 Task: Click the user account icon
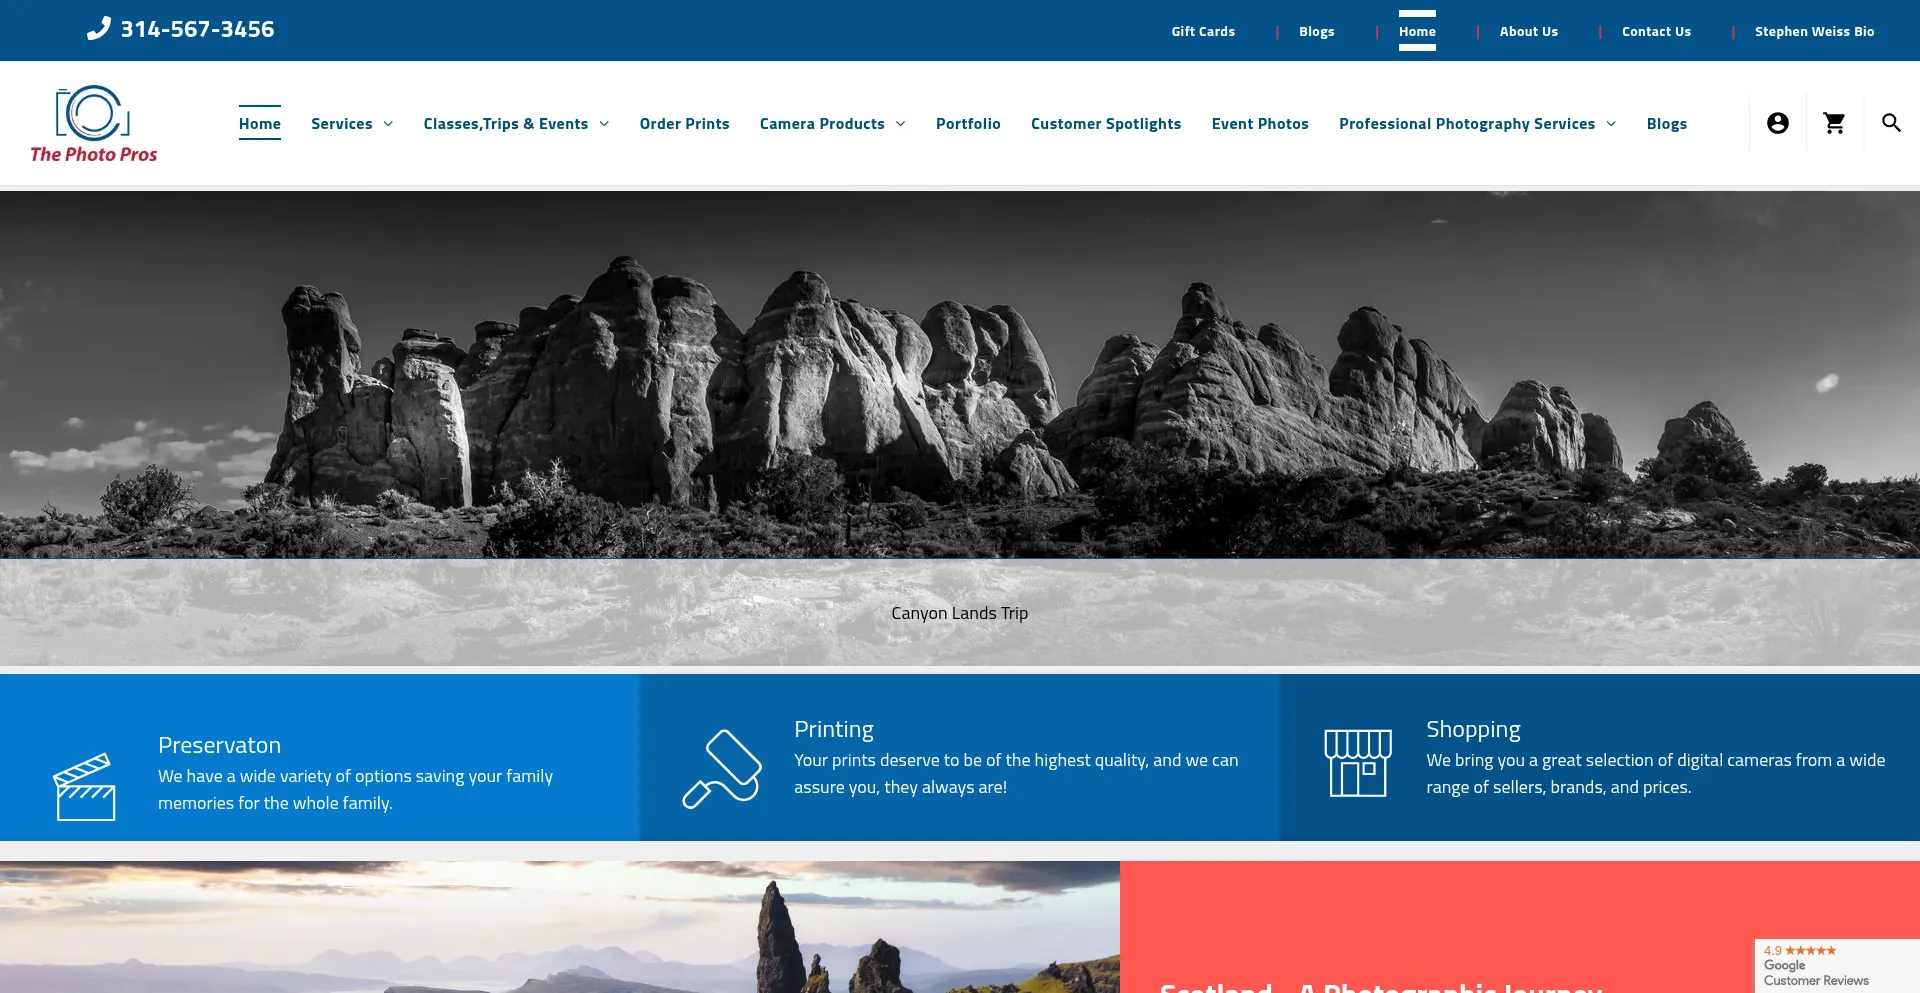[x=1777, y=123]
